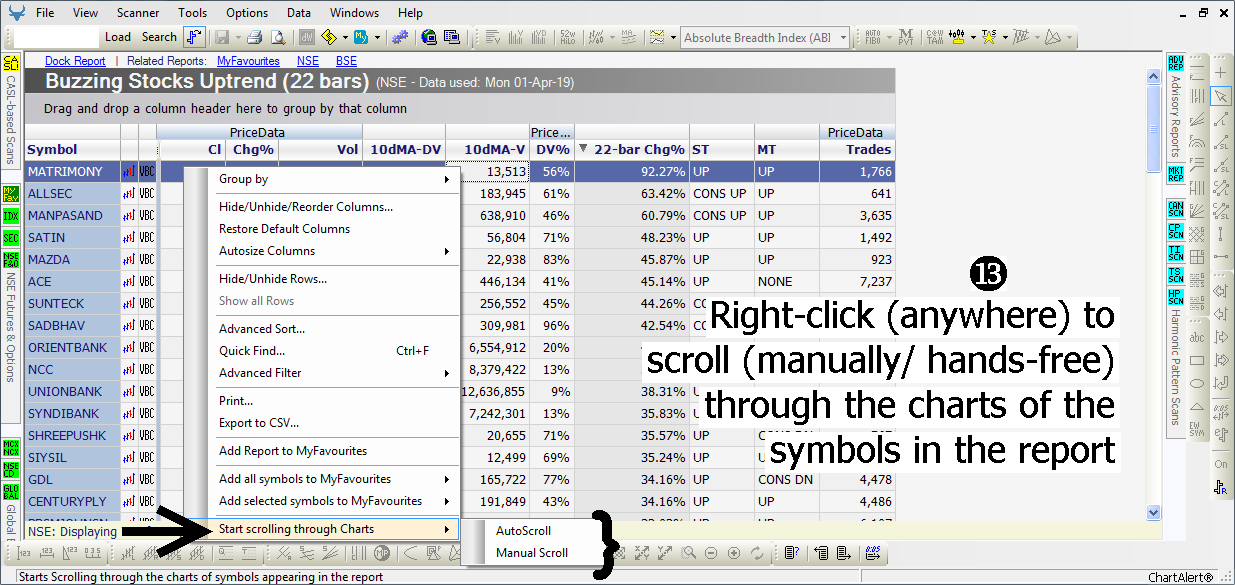
Task: Expand the yellow diamond icon dropdown arrow
Action: pos(345,37)
